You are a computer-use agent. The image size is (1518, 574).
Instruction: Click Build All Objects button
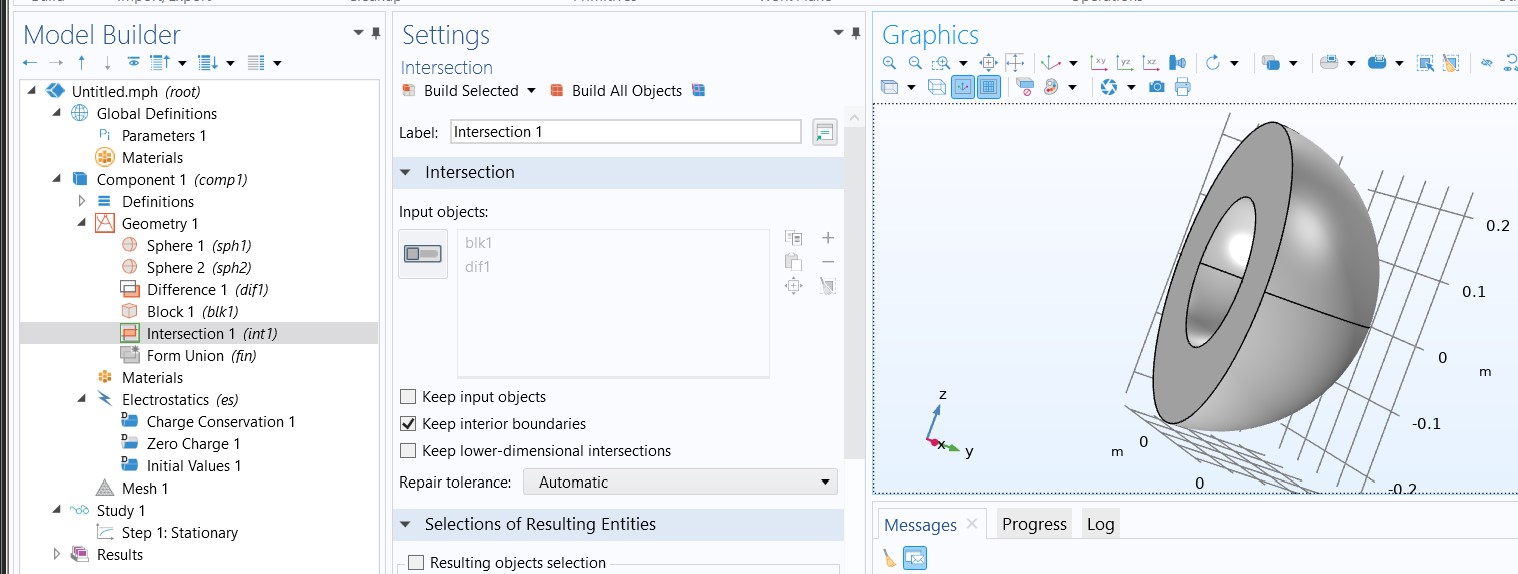616,91
